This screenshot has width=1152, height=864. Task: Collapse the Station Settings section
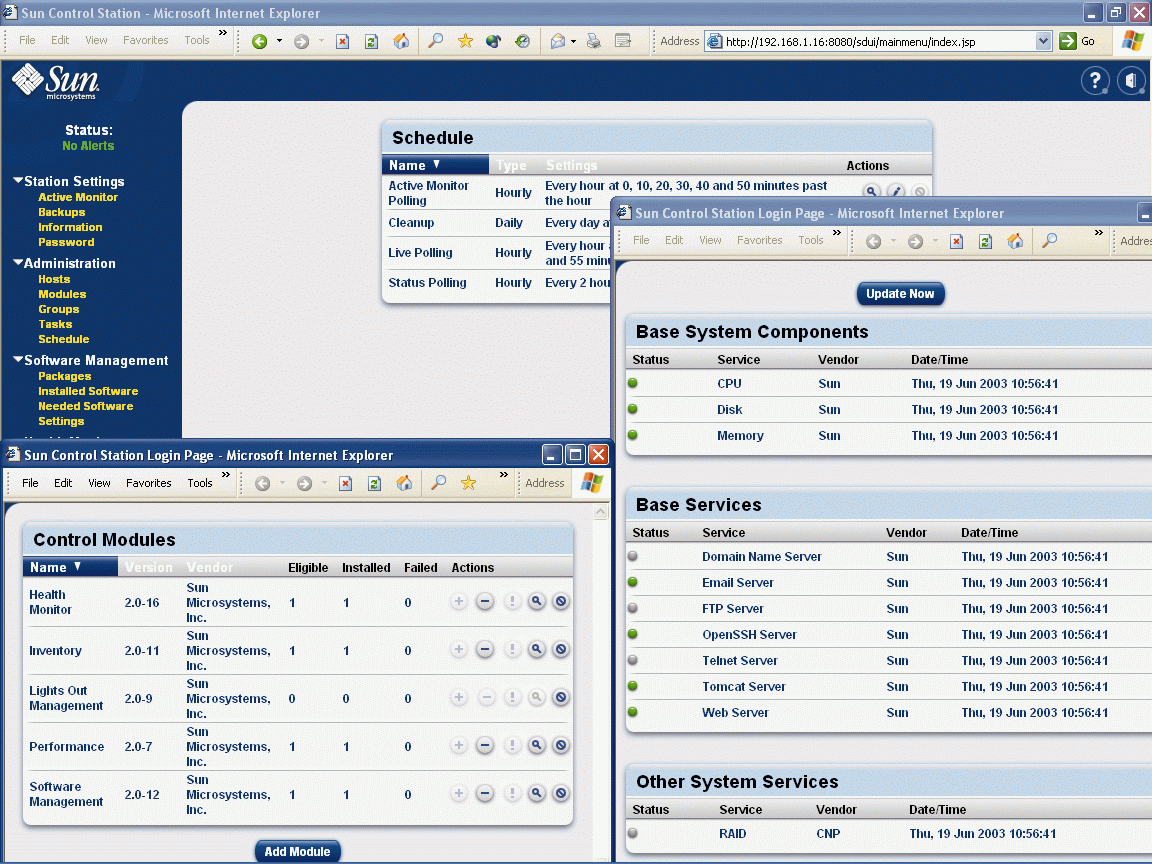[18, 180]
